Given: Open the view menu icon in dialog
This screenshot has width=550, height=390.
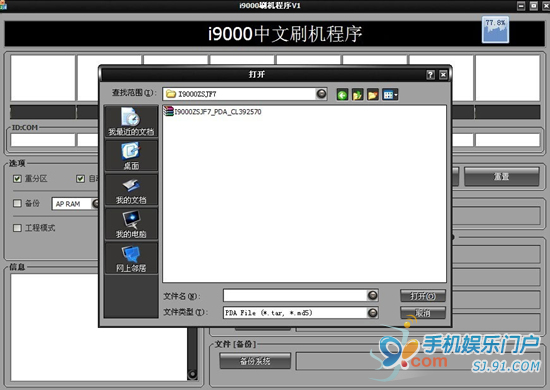Looking at the screenshot, I should [x=390, y=95].
